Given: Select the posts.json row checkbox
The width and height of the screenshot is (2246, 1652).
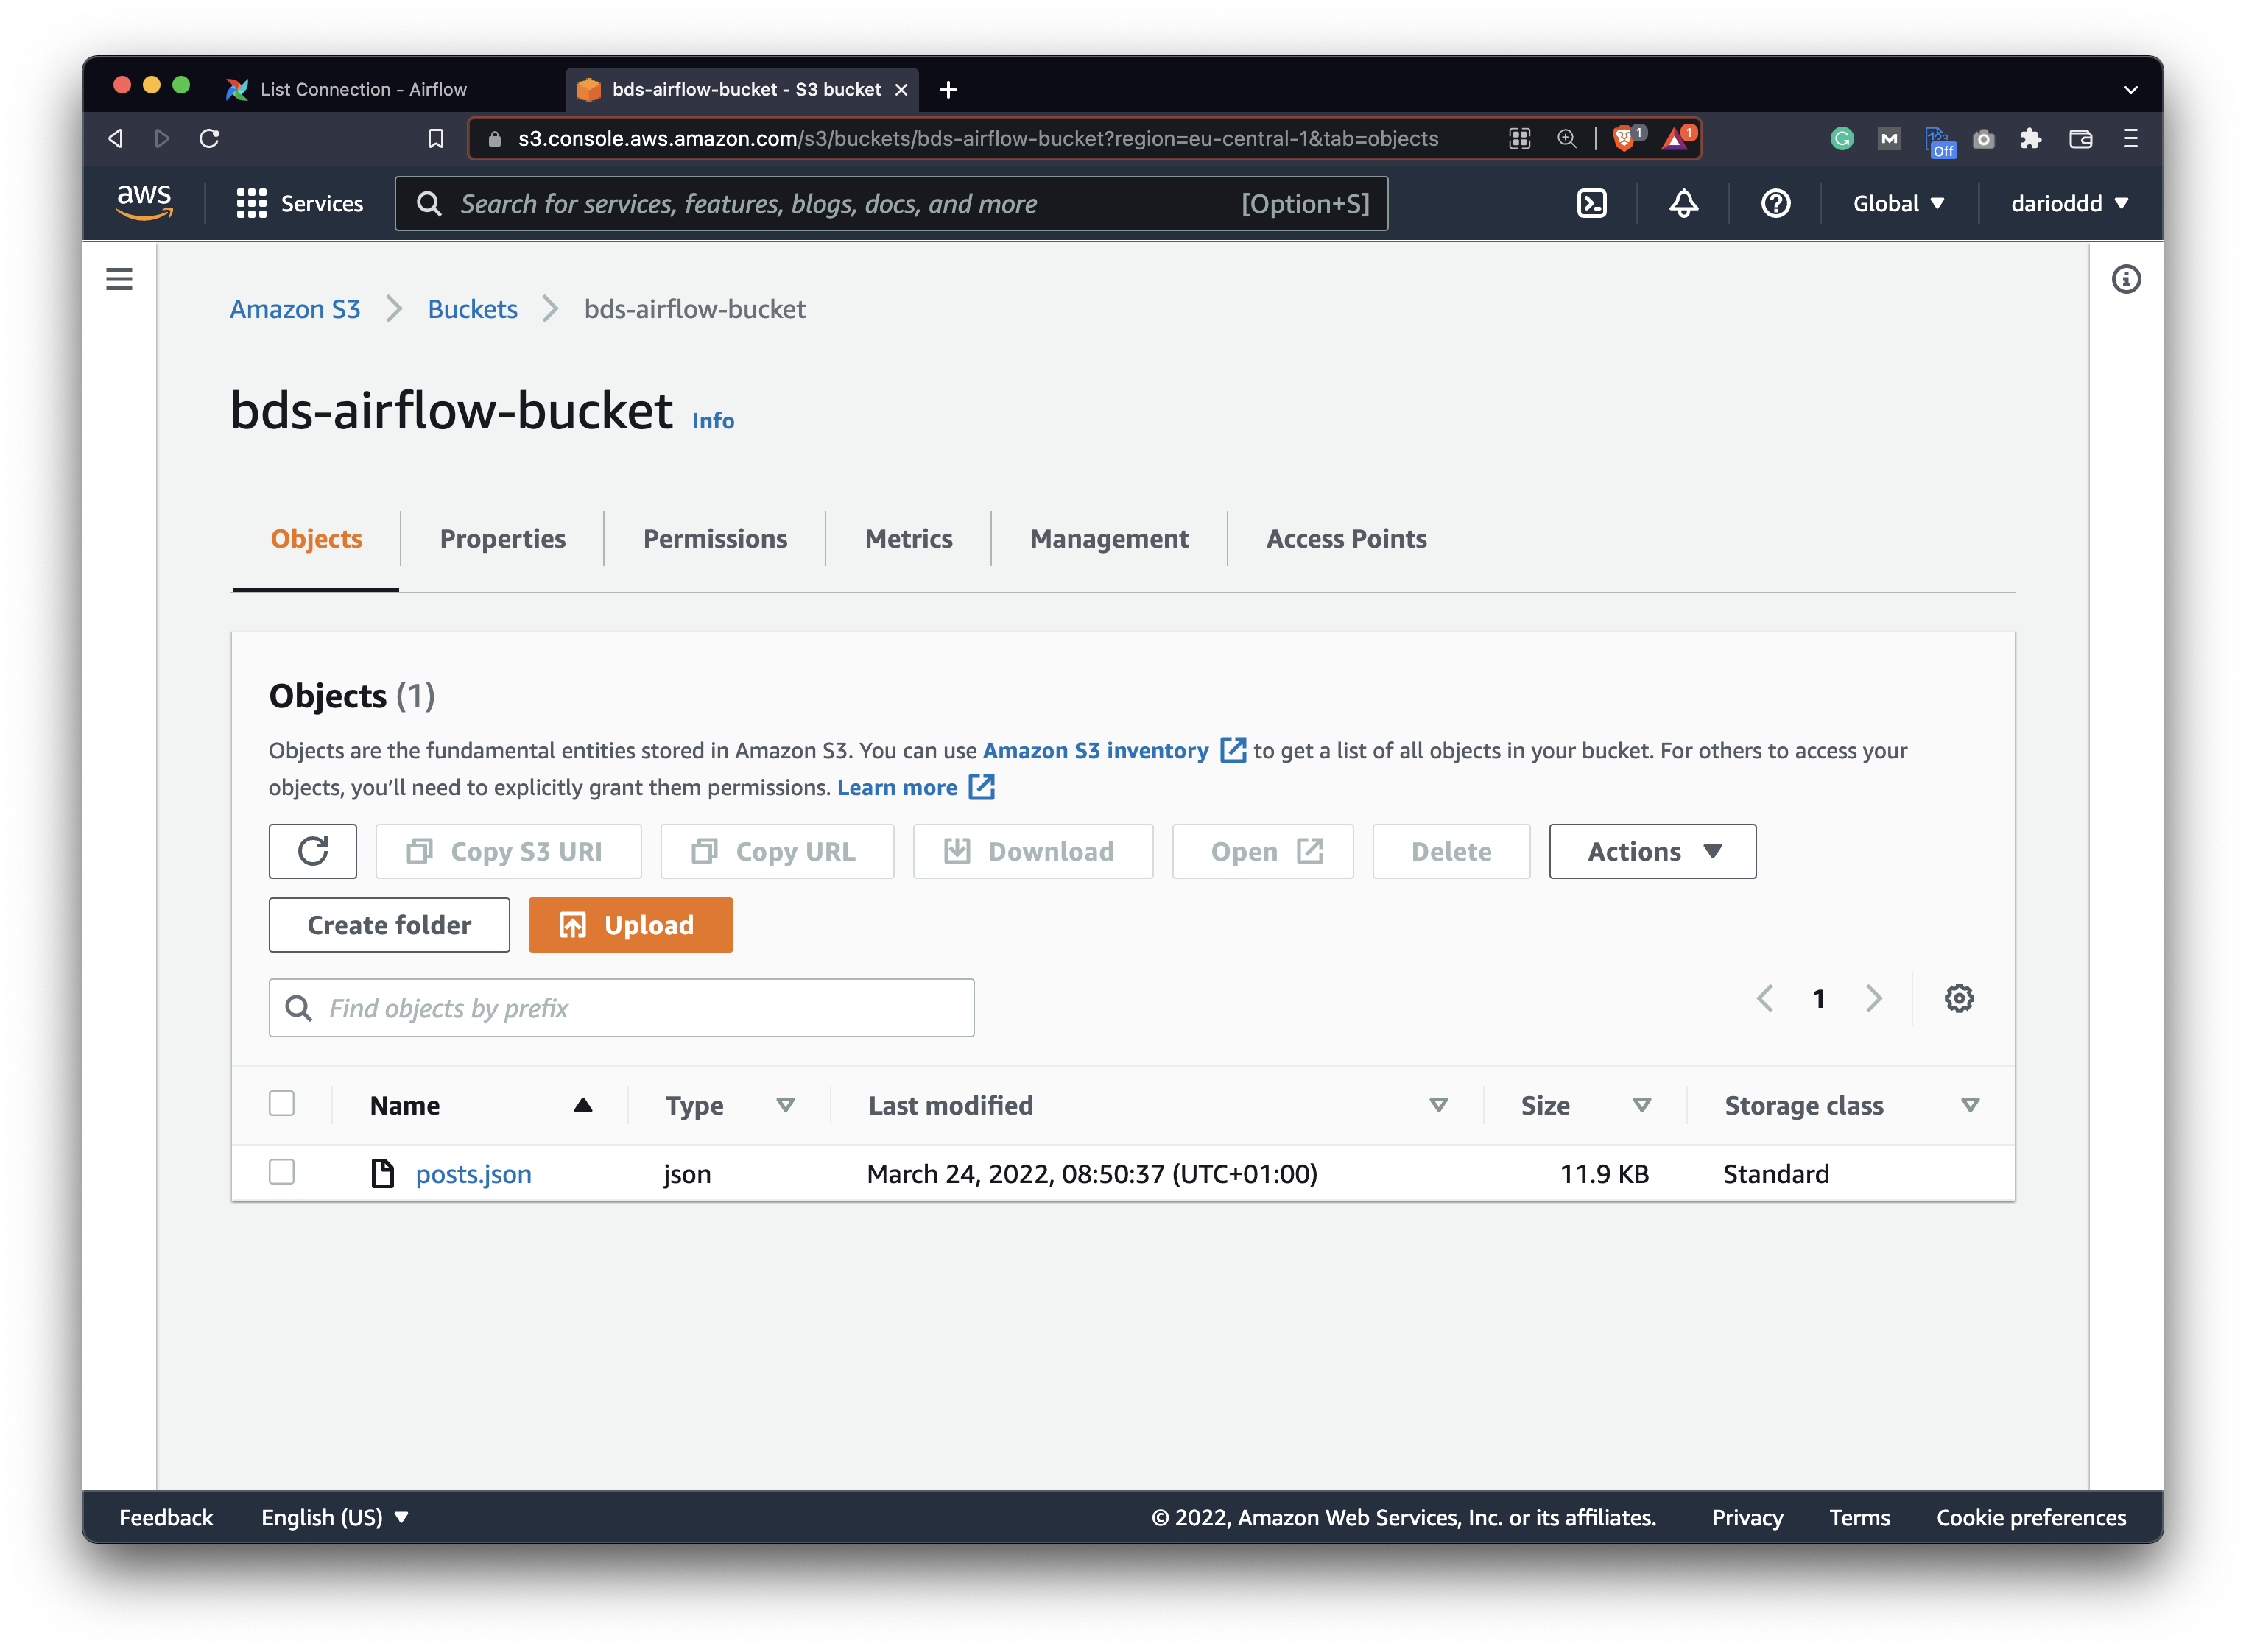Looking at the screenshot, I should [282, 1172].
